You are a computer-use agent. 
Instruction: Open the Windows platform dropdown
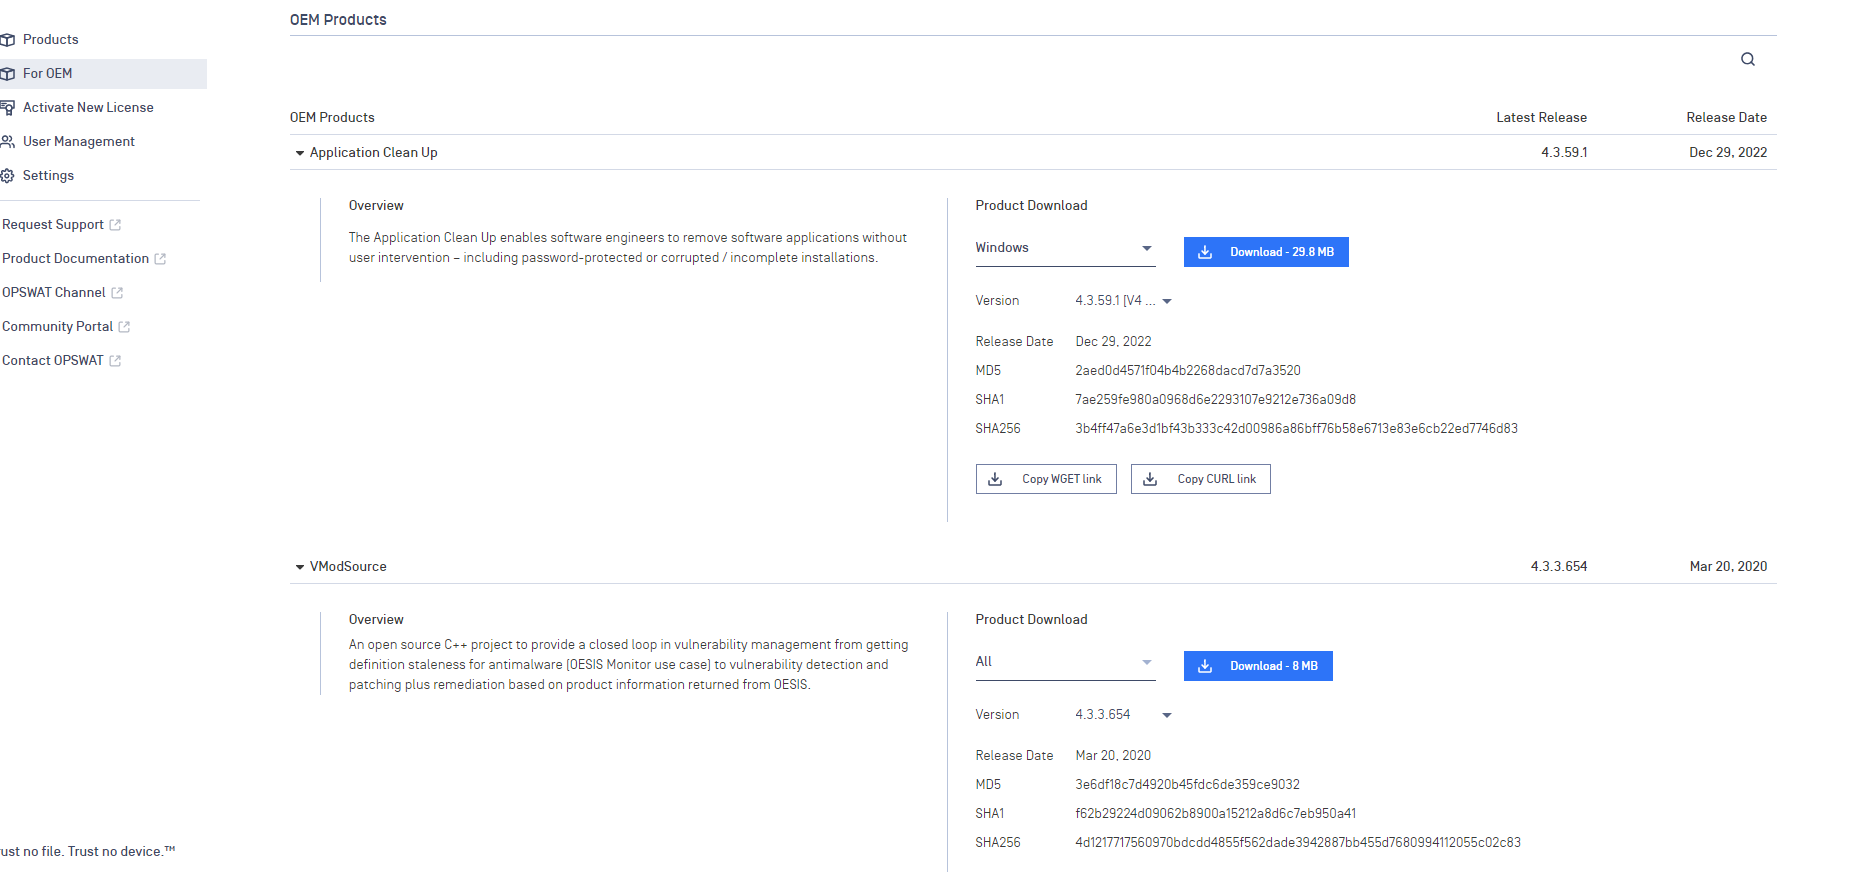pos(1065,248)
